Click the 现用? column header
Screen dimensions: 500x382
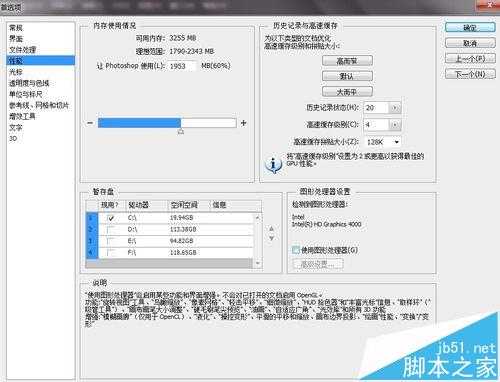click(111, 205)
